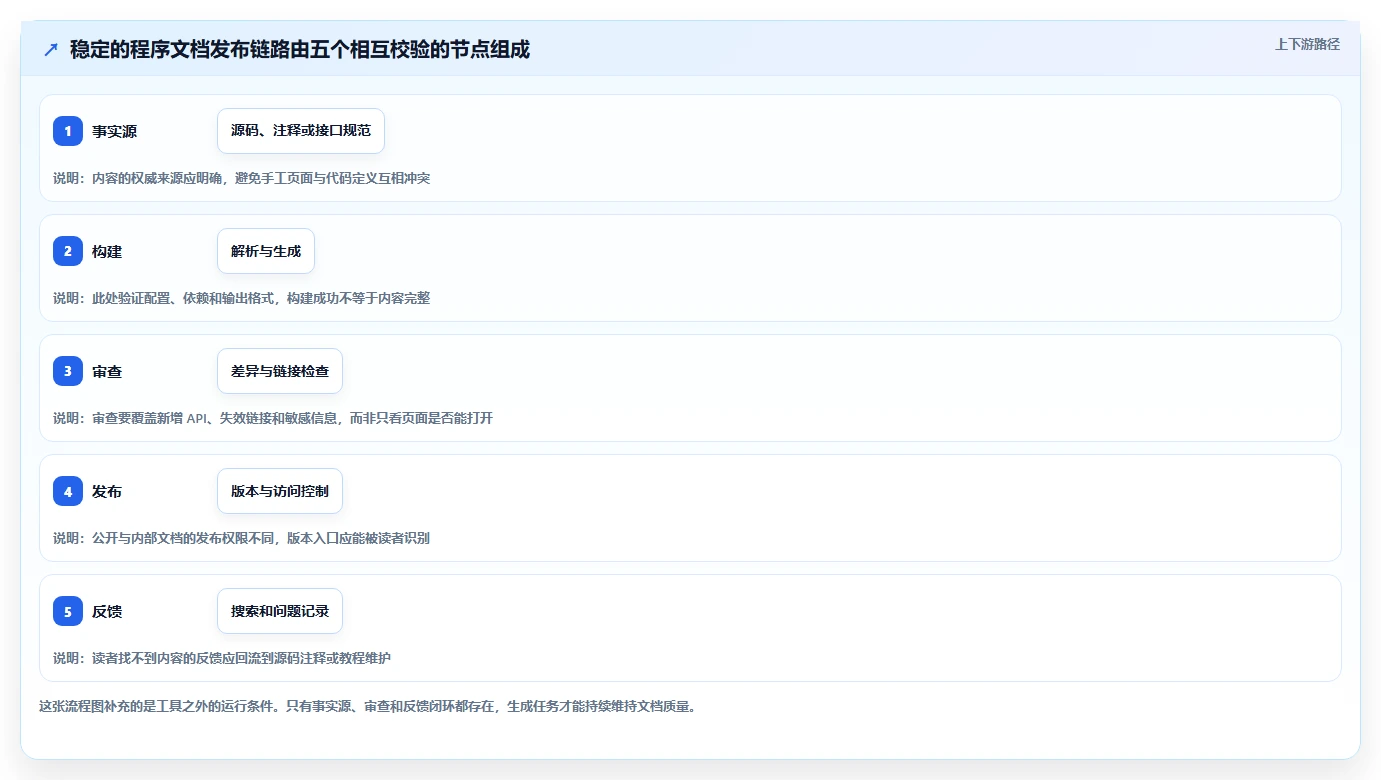Click the 审查 step label

point(107,371)
